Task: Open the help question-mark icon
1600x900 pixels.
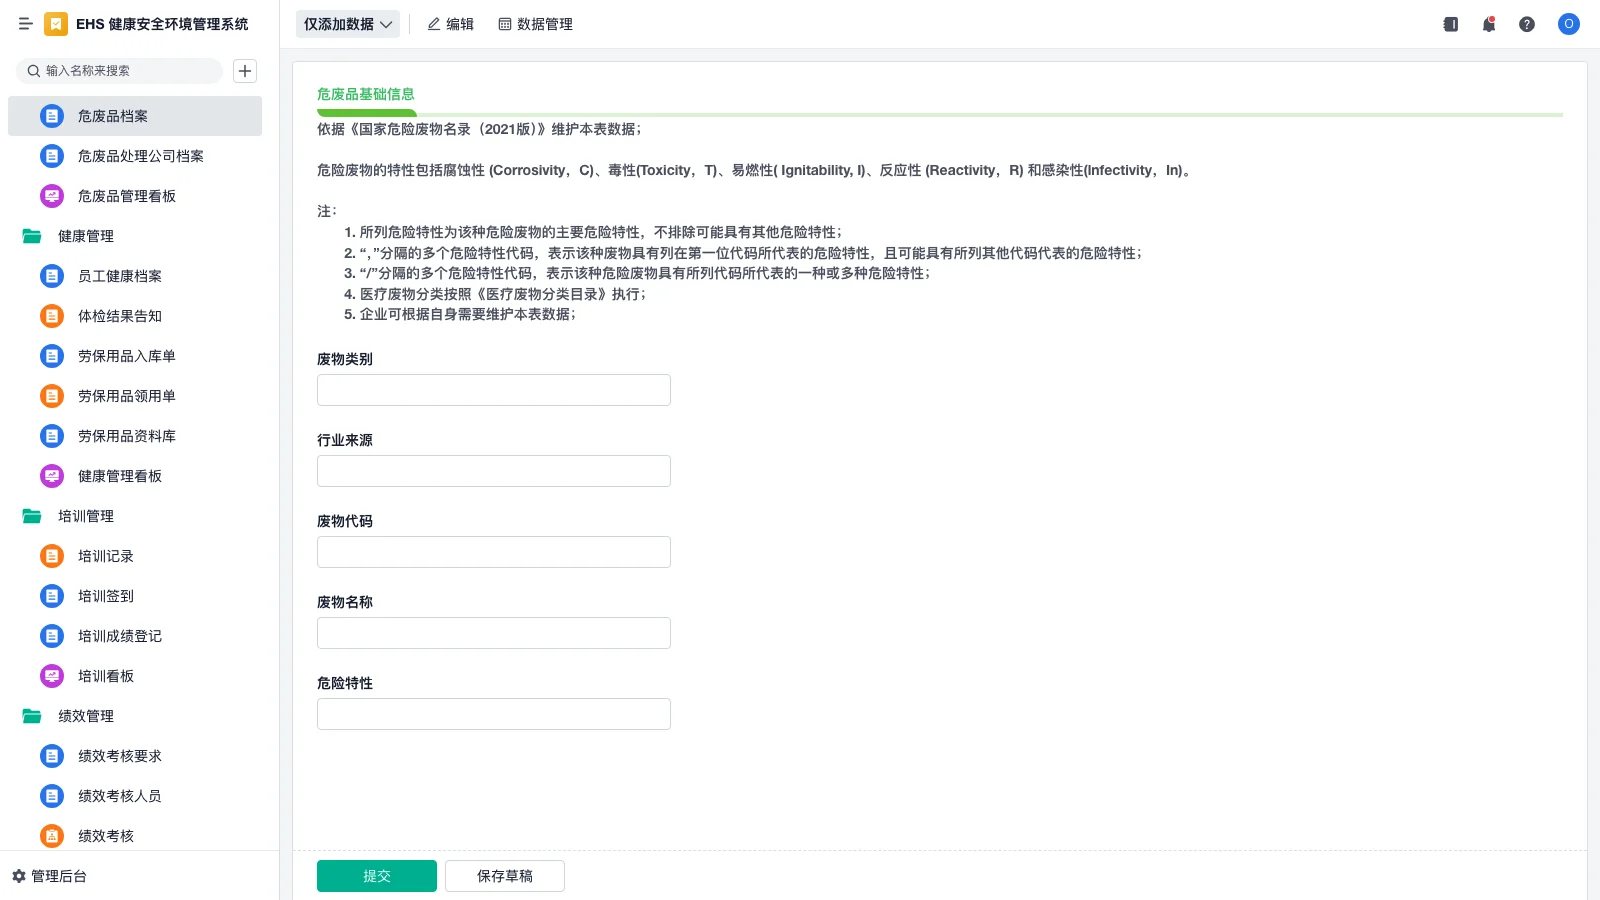Action: click(1527, 24)
